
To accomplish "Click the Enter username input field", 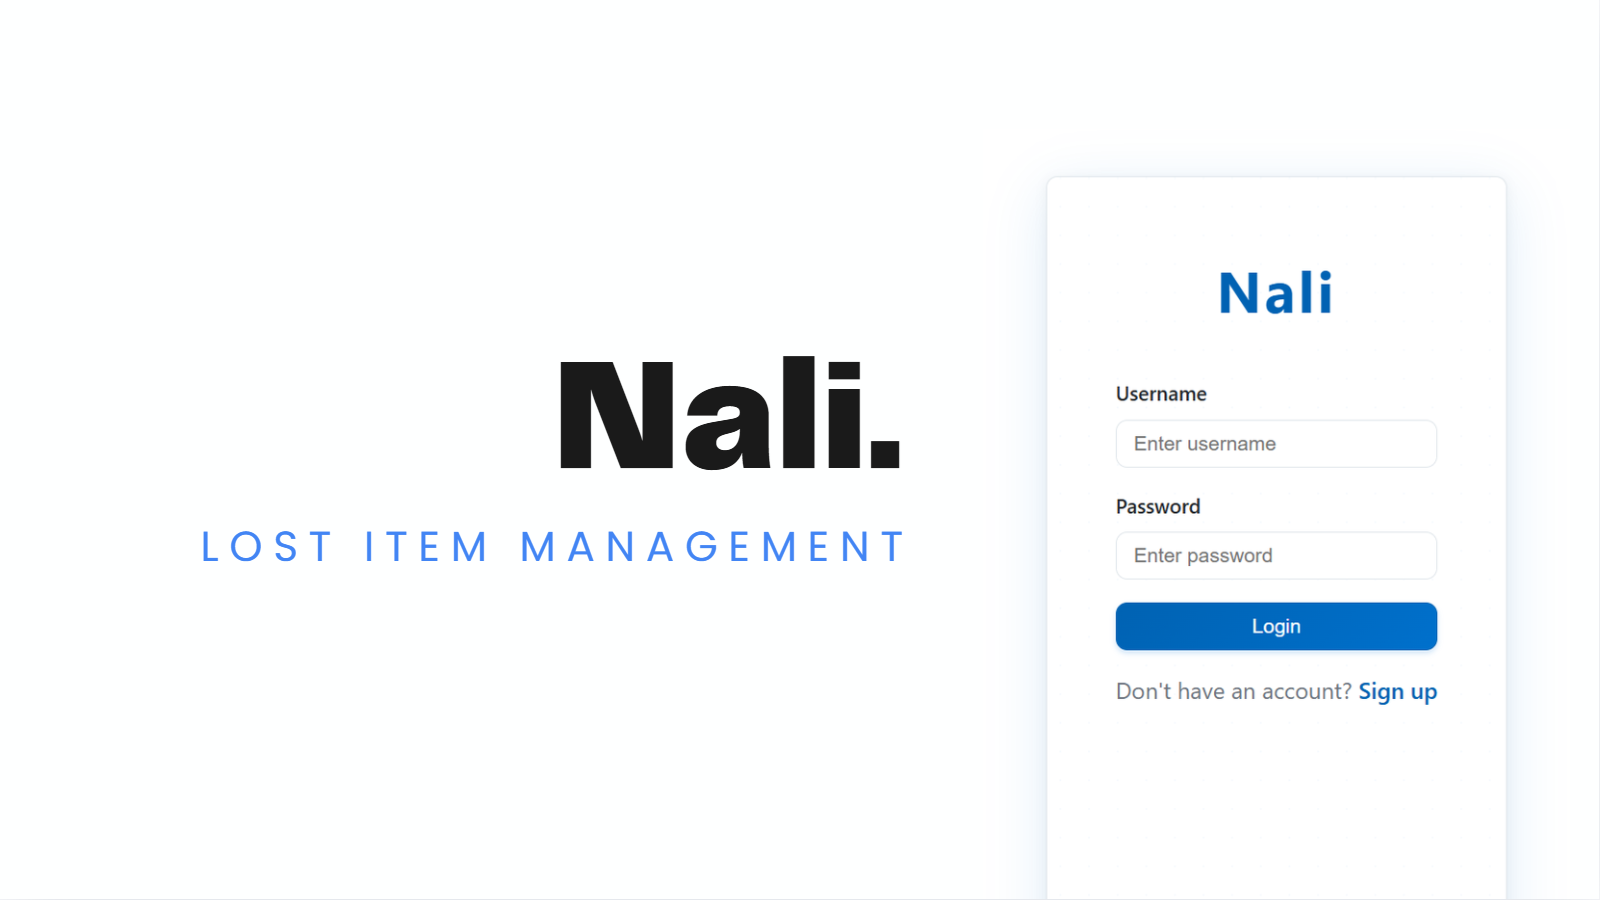I will (x=1276, y=444).
